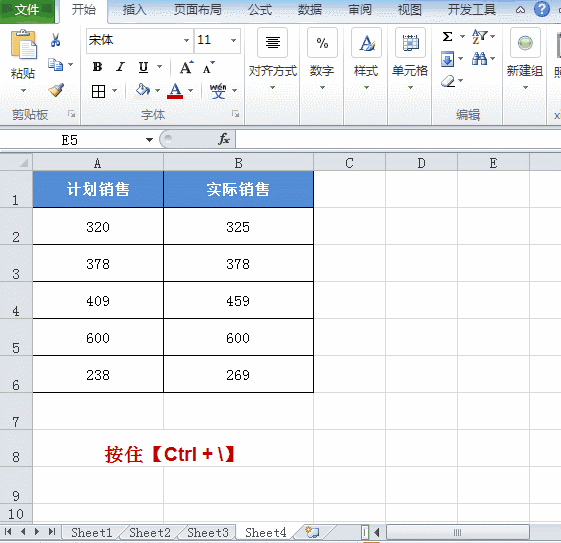Click the AutoSum sigma icon
The height and width of the screenshot is (543, 561).
(x=448, y=36)
